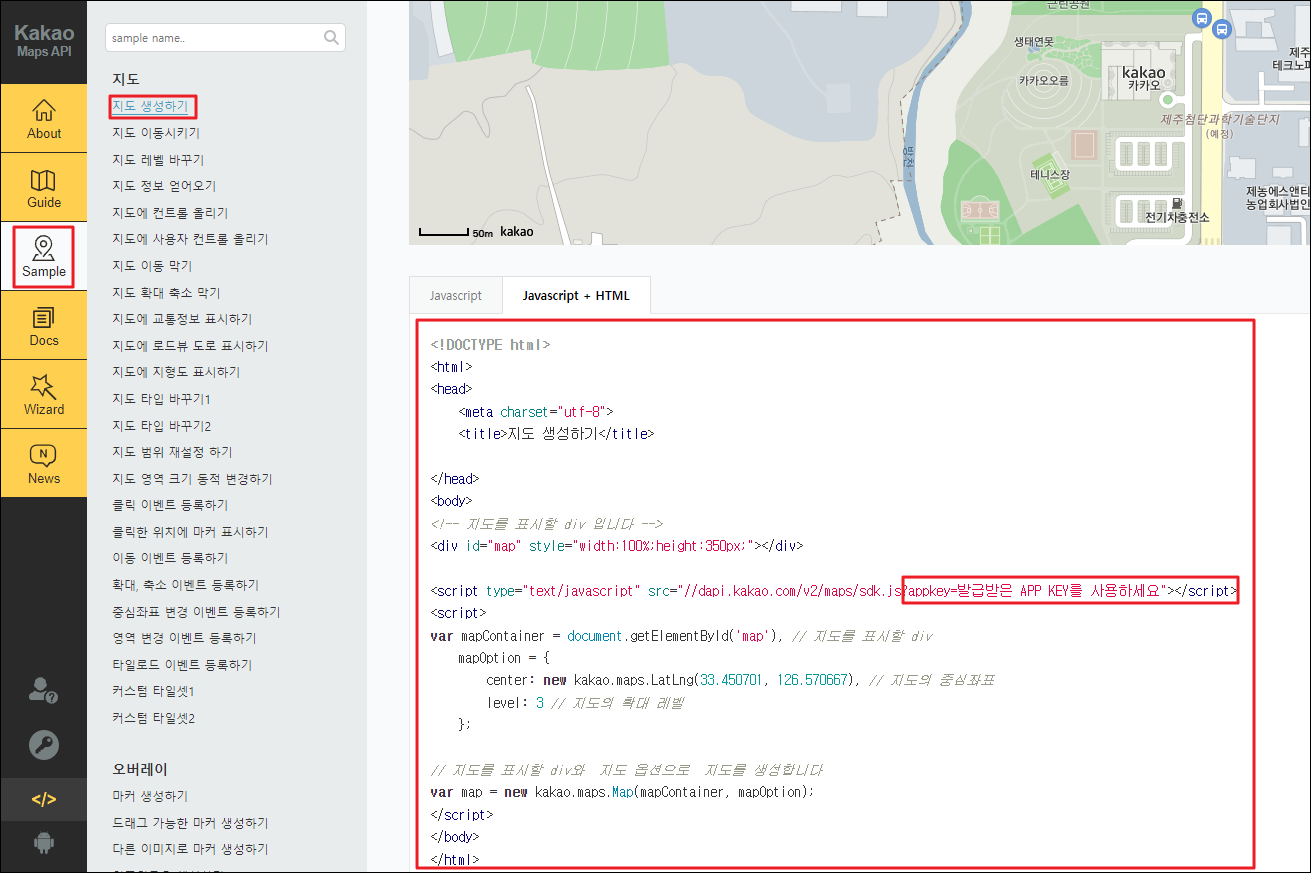The height and width of the screenshot is (873, 1311).
Task: Click the 제주첨단과학기술단지 label on the map
Action: [x=1220, y=119]
